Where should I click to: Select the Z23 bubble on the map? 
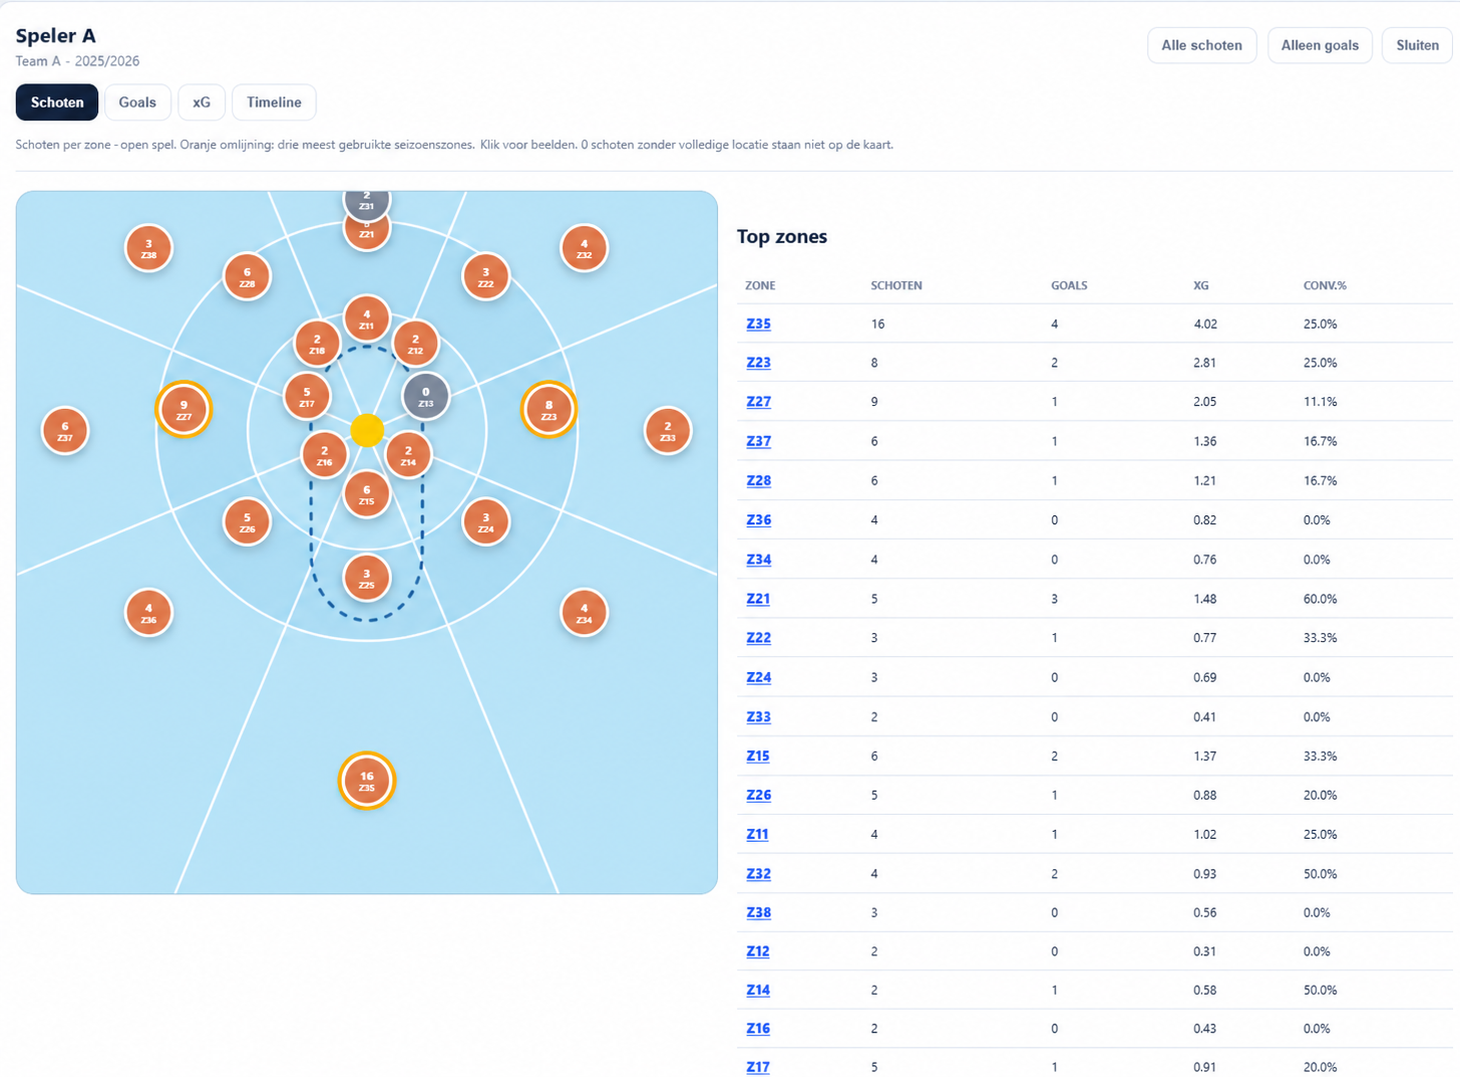[549, 409]
